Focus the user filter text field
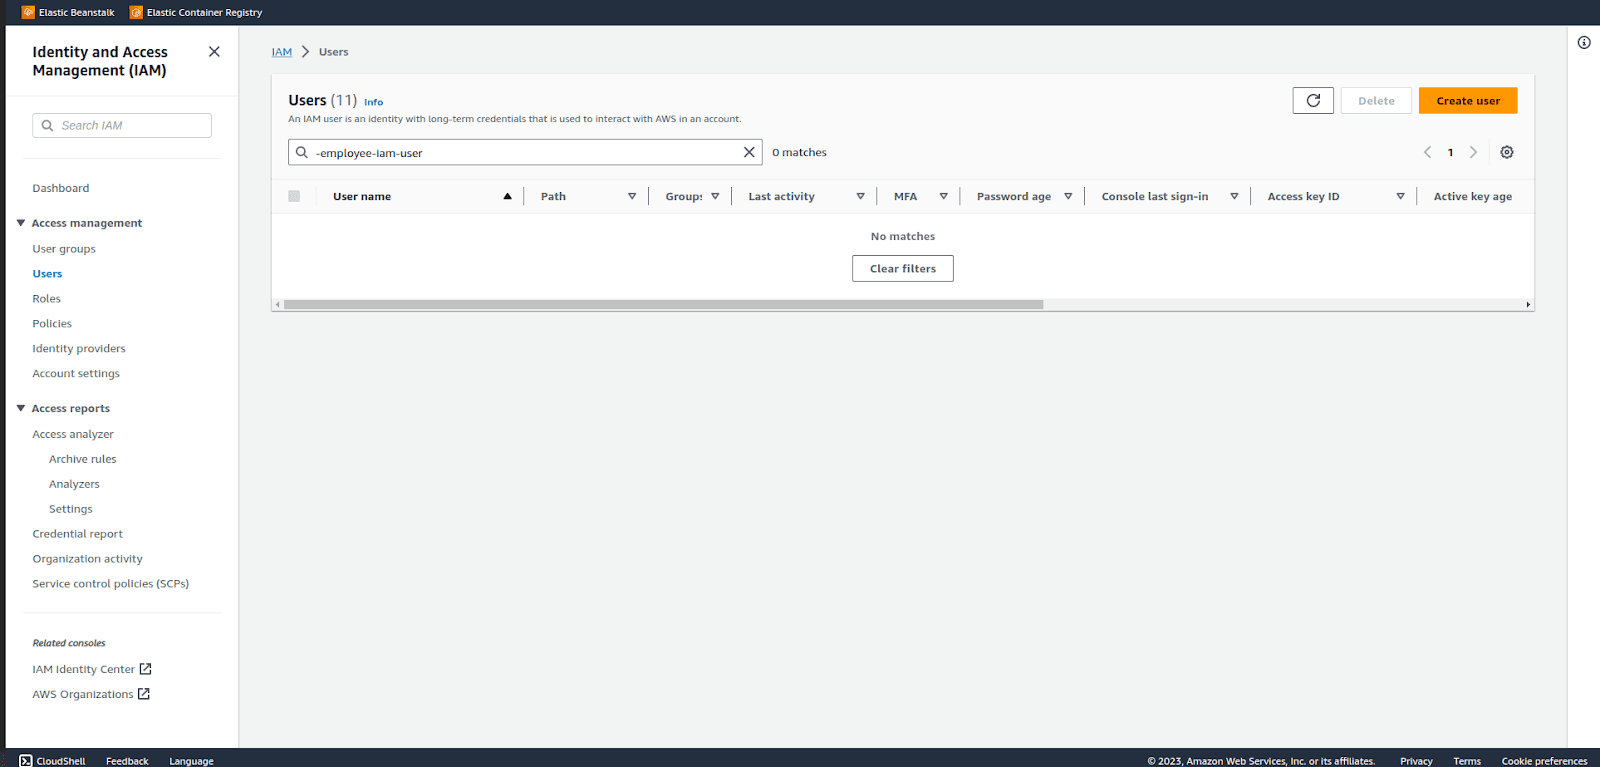The image size is (1600, 767). point(525,152)
